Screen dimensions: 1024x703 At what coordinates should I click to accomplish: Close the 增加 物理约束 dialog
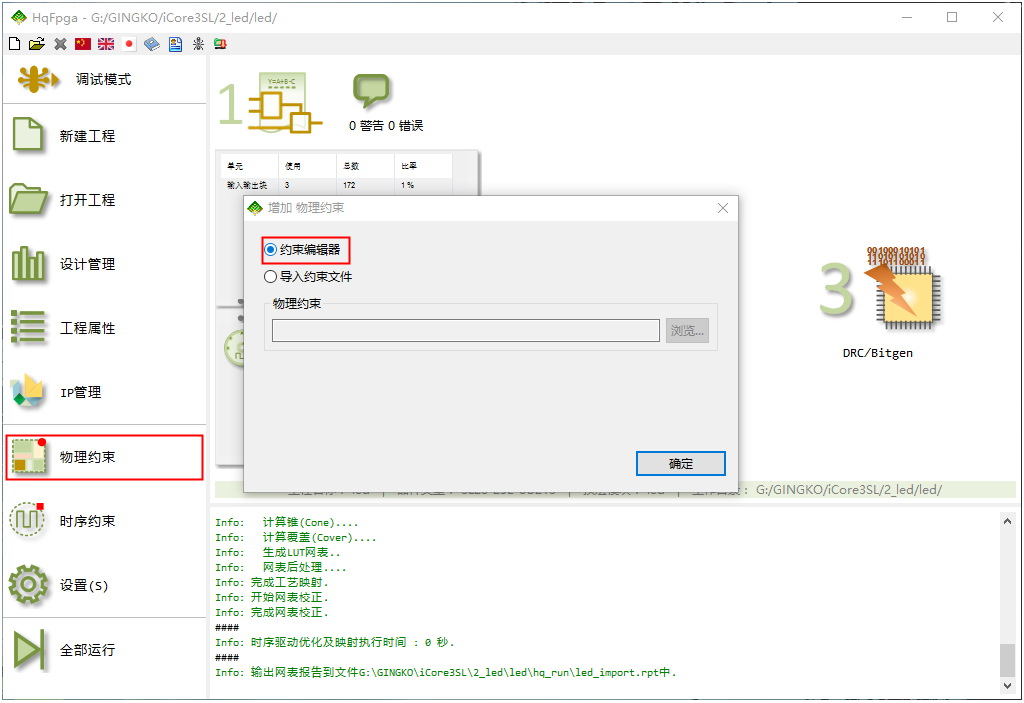tap(723, 208)
